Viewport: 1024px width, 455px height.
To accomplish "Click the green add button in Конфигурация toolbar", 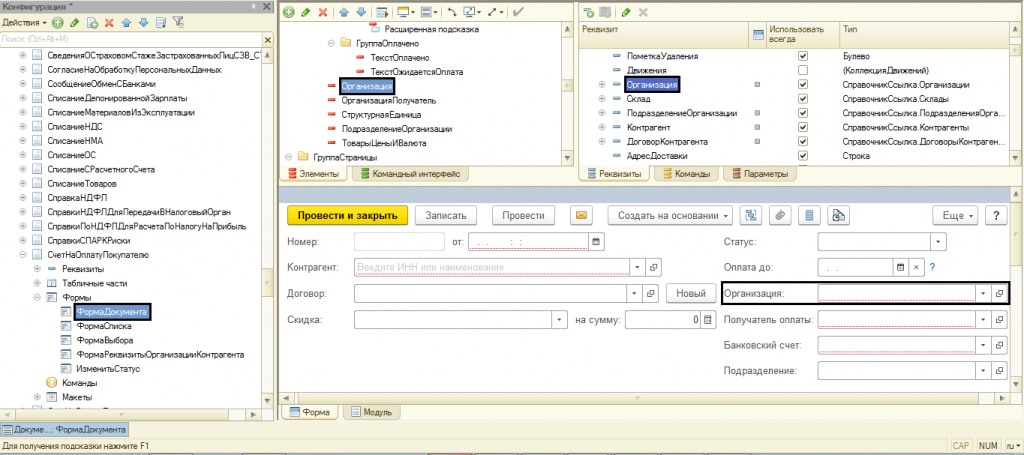I will click(58, 22).
